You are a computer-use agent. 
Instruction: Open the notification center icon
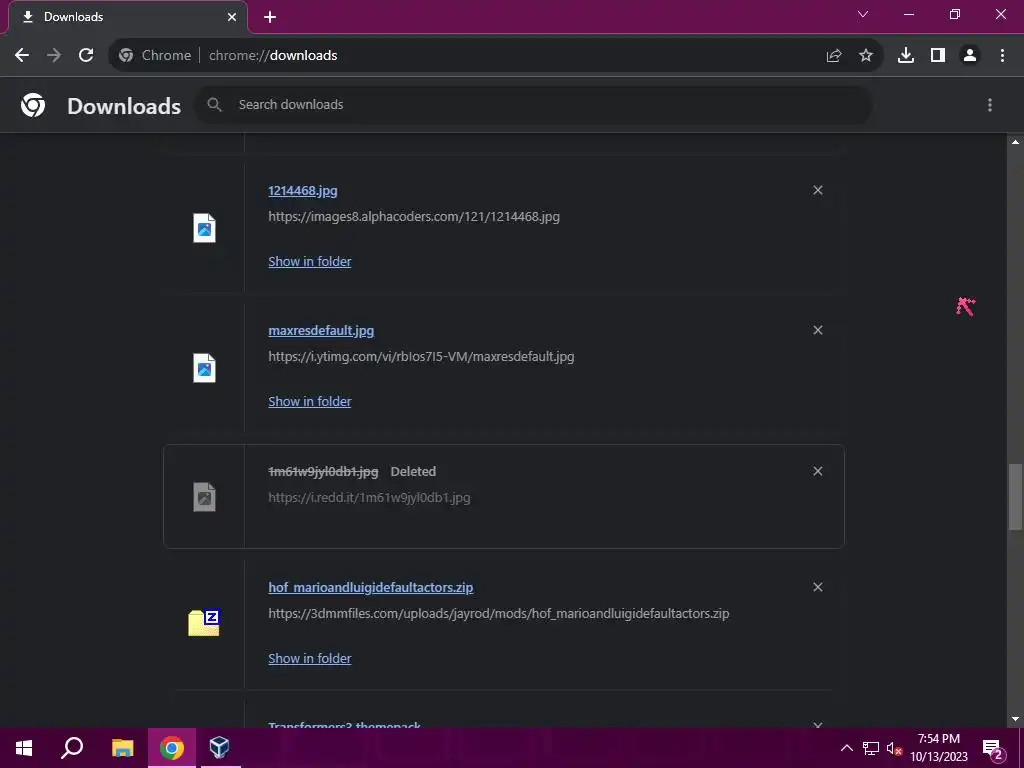(x=993, y=748)
